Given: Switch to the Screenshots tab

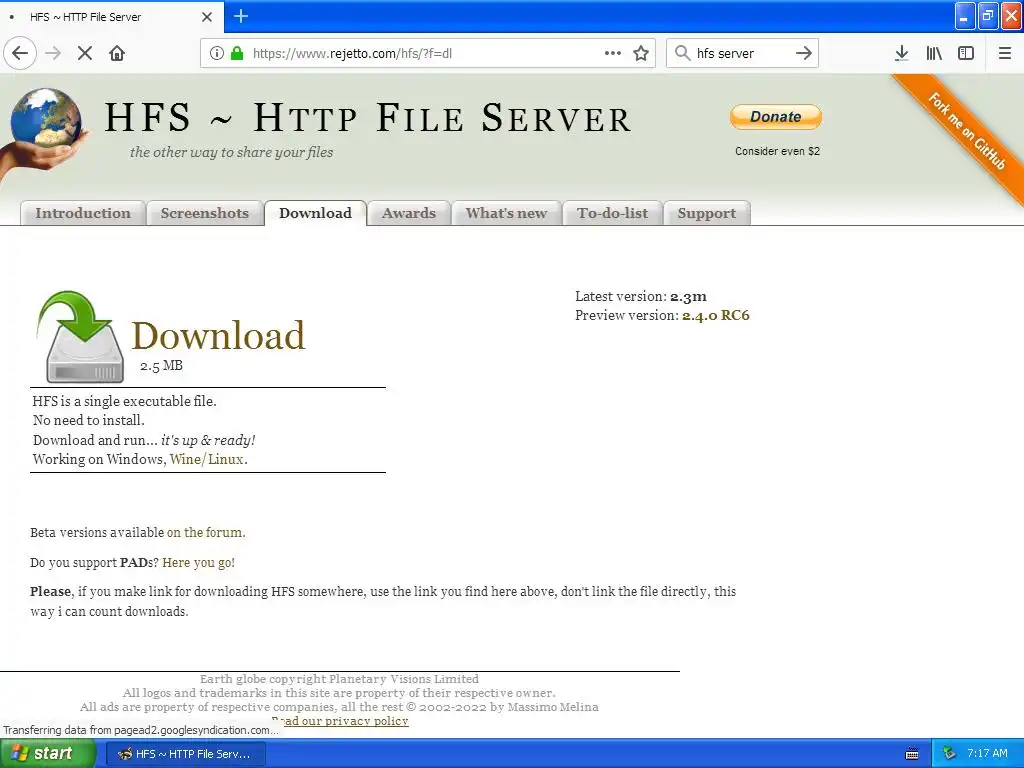Looking at the screenshot, I should tap(204, 213).
